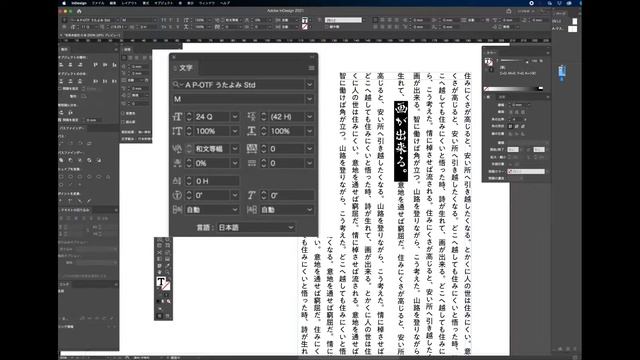640x360 pixels.
Task: Click the vertical scale icon in 文字 panel
Action: pyautogui.click(x=177, y=131)
